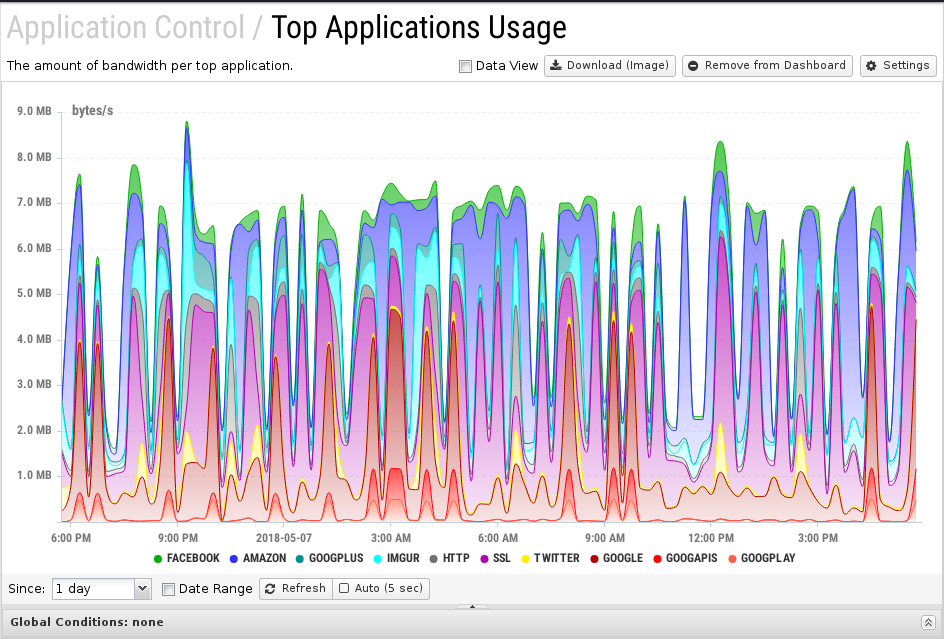Toggle GOOGLE legend entry

616,558
